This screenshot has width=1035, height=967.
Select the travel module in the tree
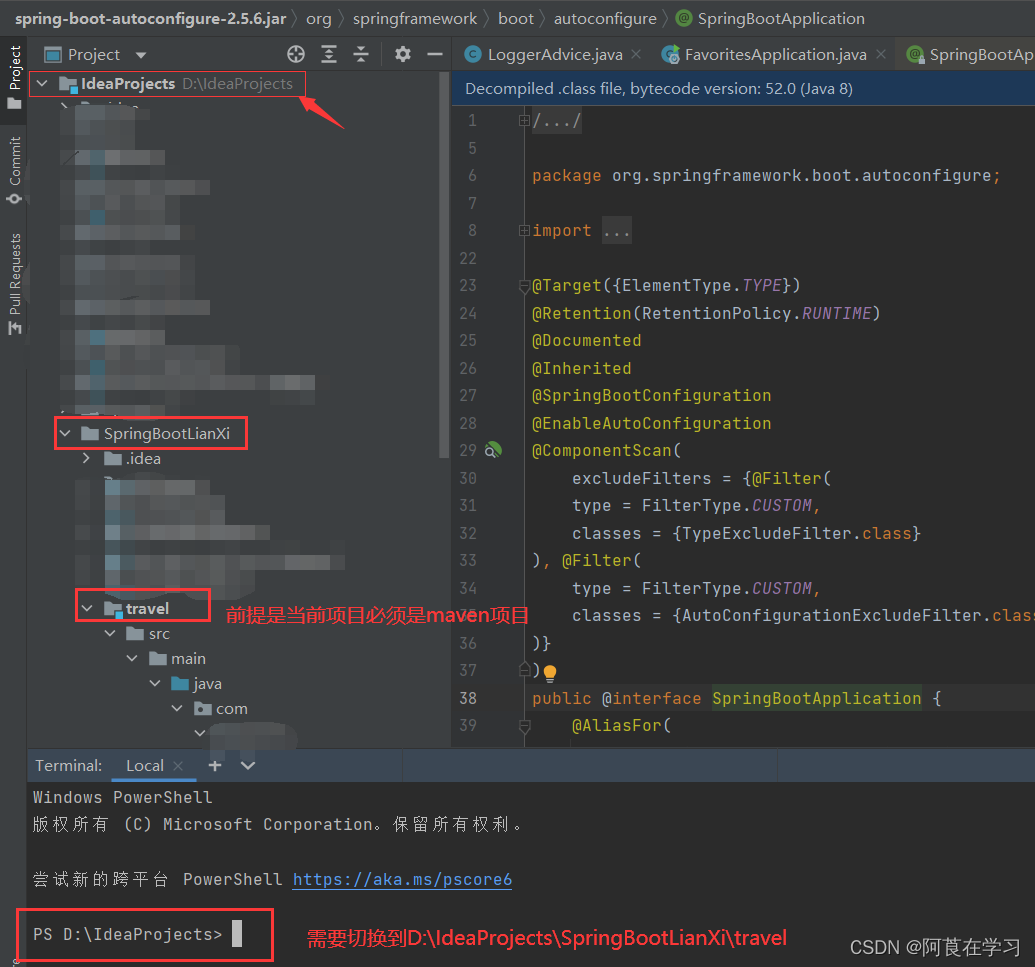coord(137,609)
